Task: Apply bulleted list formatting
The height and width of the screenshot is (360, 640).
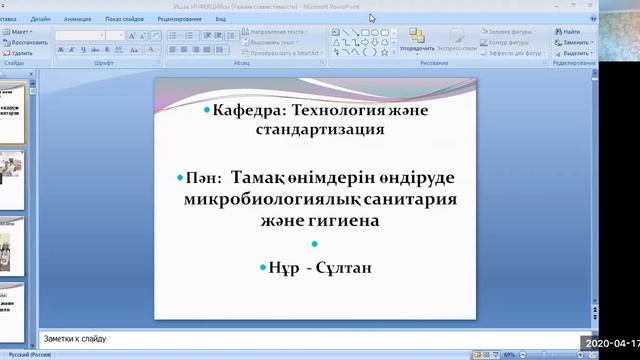Action: pos(173,36)
